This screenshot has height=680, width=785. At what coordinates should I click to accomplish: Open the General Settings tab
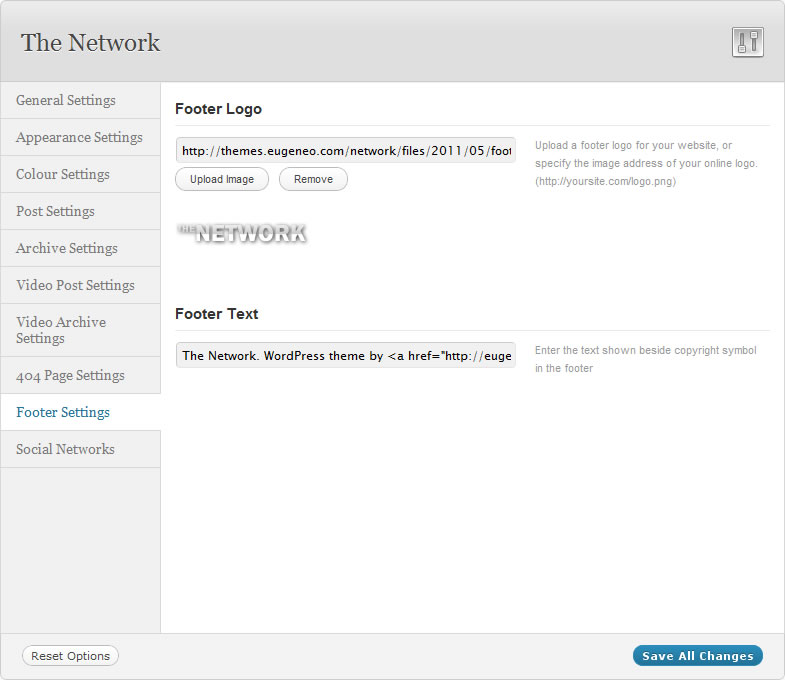click(x=66, y=100)
